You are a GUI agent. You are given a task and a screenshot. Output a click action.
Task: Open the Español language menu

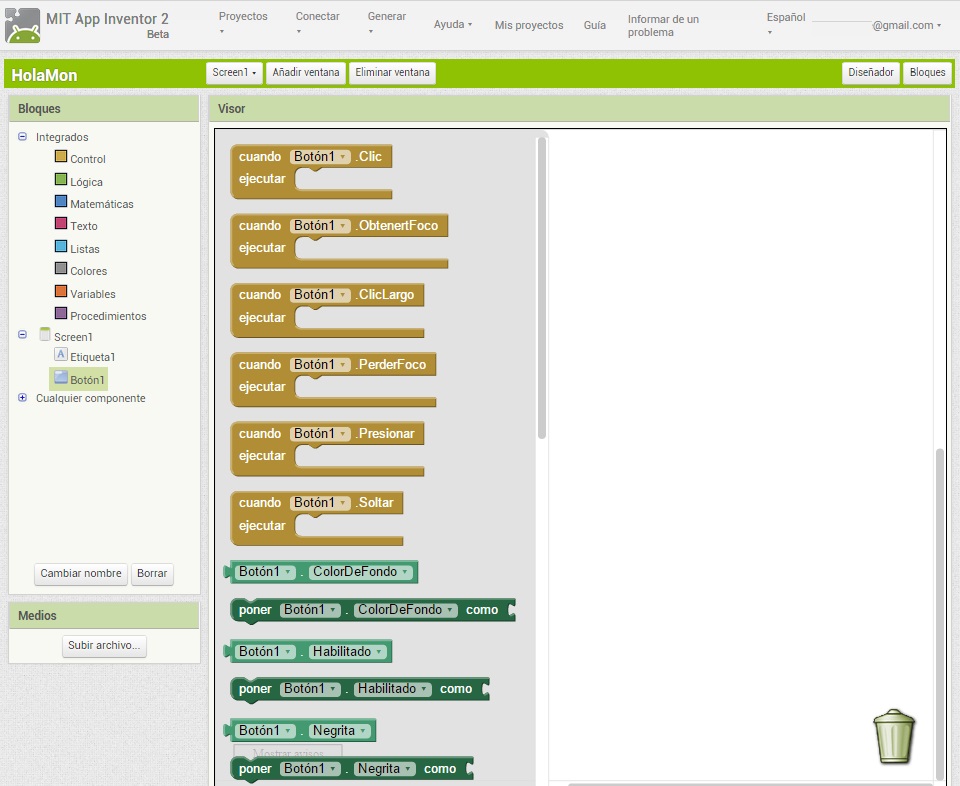tap(786, 24)
